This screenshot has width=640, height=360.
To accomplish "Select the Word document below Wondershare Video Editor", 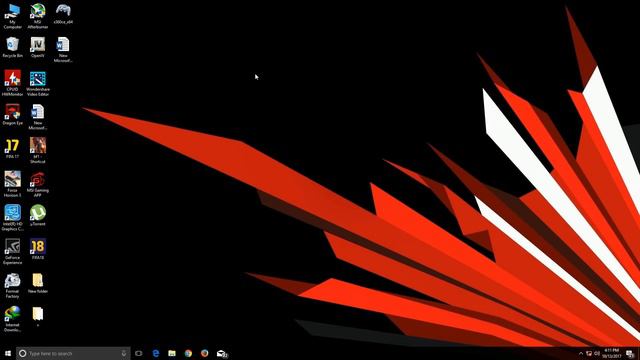I will pyautogui.click(x=38, y=117).
